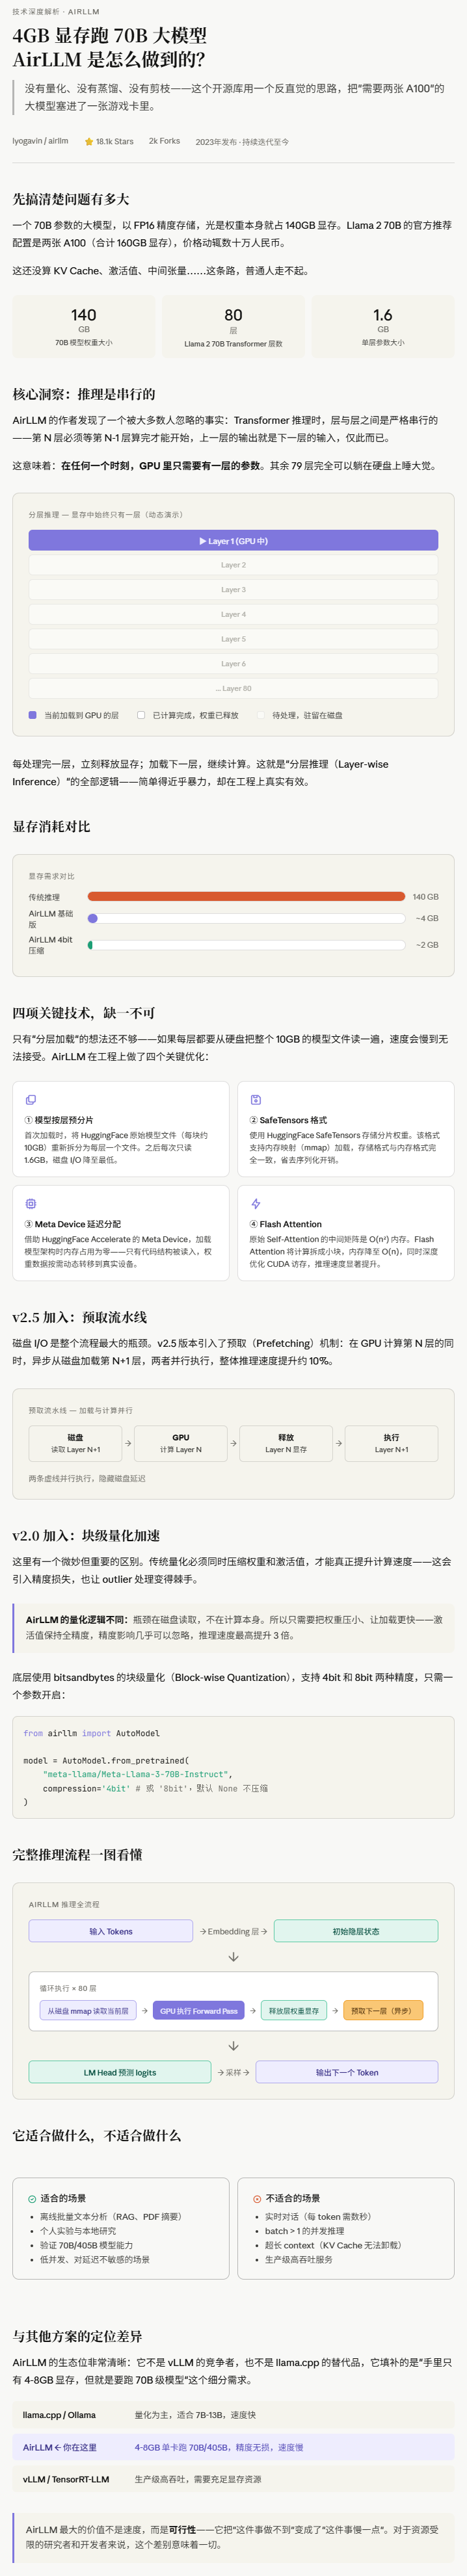Click the down arrow below the 80-layer loop
Image resolution: width=467 pixels, height=2576 pixels.
pos(233,2046)
